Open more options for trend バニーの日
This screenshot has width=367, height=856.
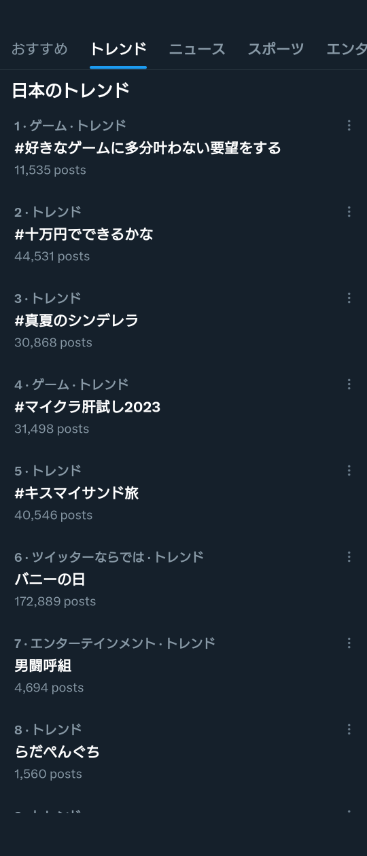point(349,557)
